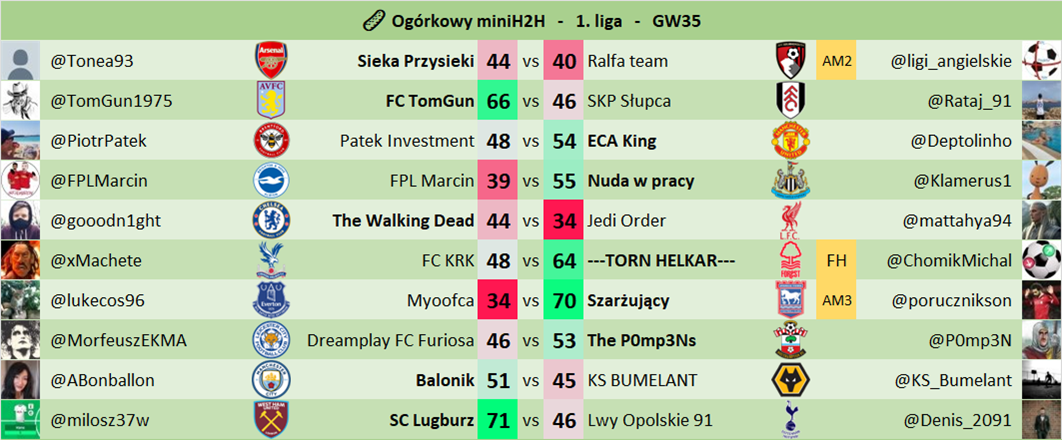Click the West Ham club crest
This screenshot has width=1062, height=440.
click(x=271, y=420)
